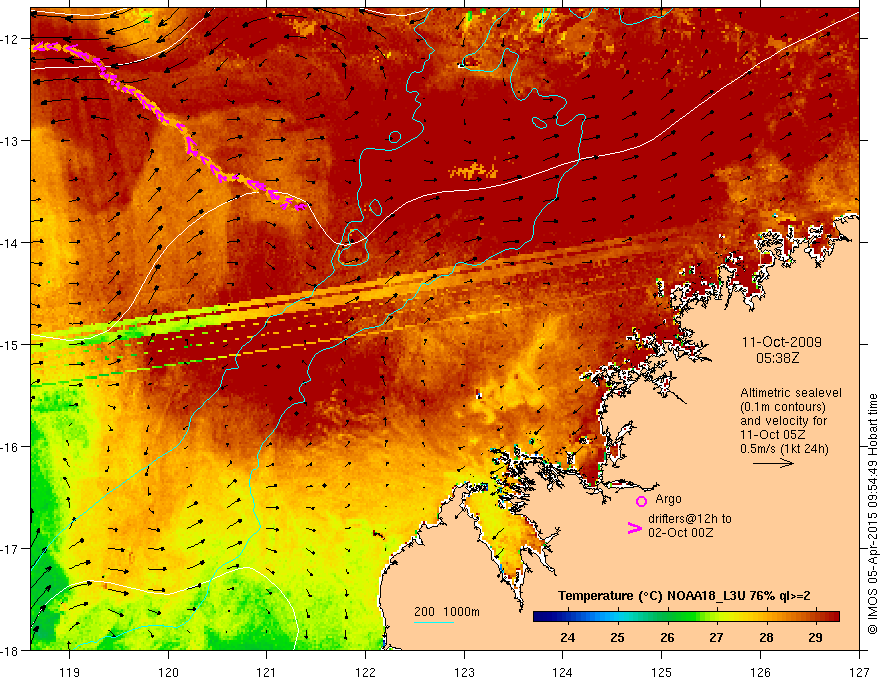880x680 pixels.
Task: Click the 0.5m/s velocity scale arrow
Action: tap(773, 463)
